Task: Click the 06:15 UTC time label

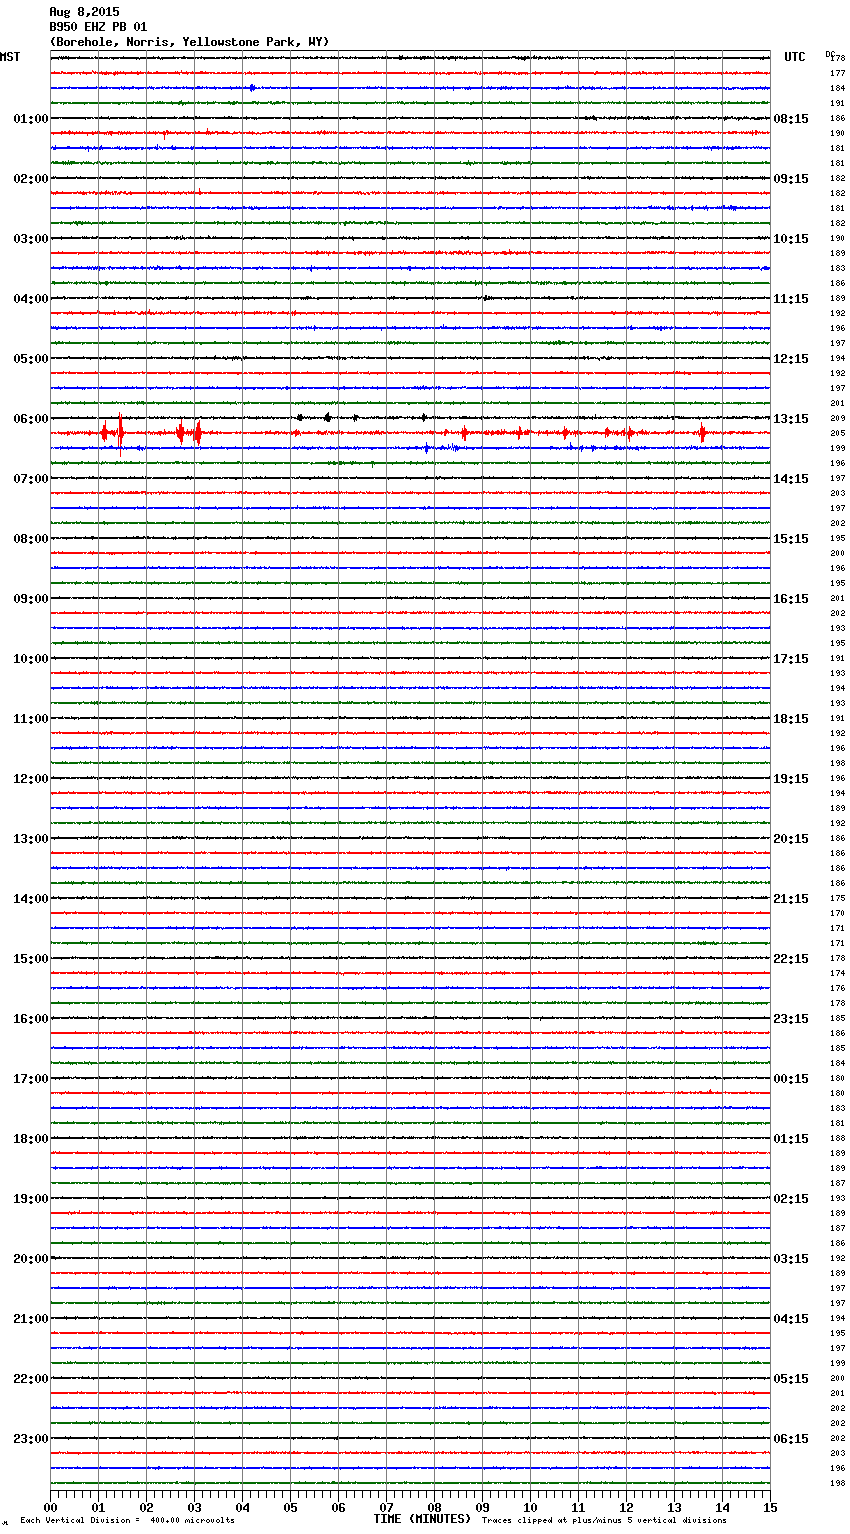Action: coord(791,1439)
